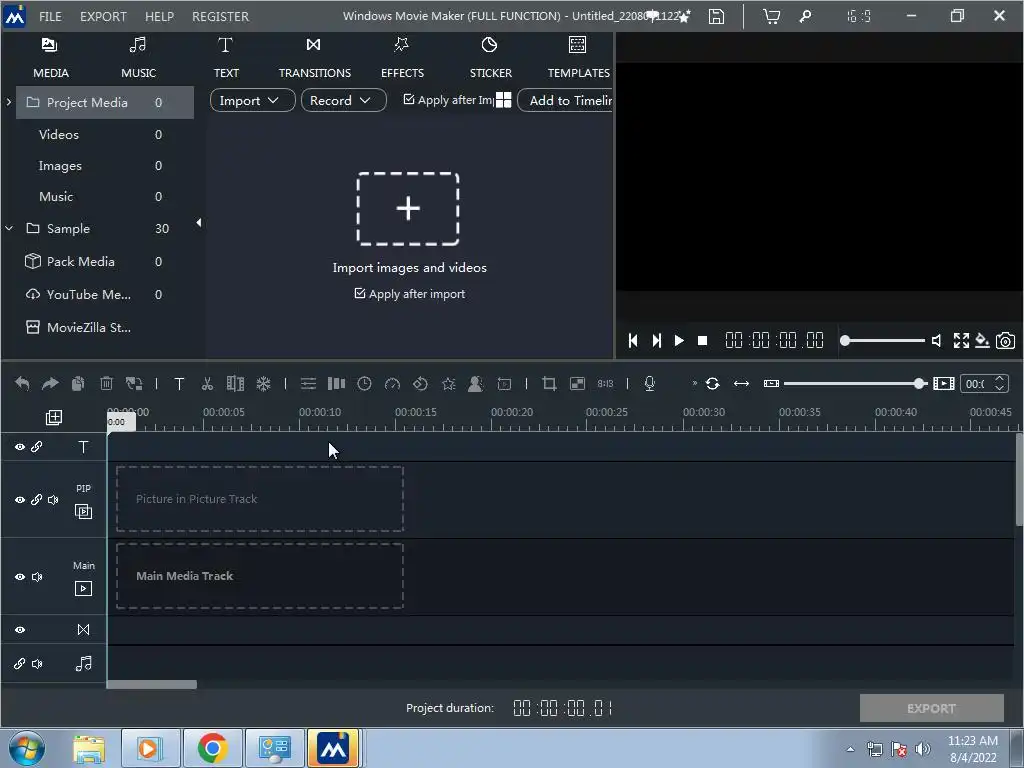
Task: Increase the timeline time stepper value
Action: (999, 379)
